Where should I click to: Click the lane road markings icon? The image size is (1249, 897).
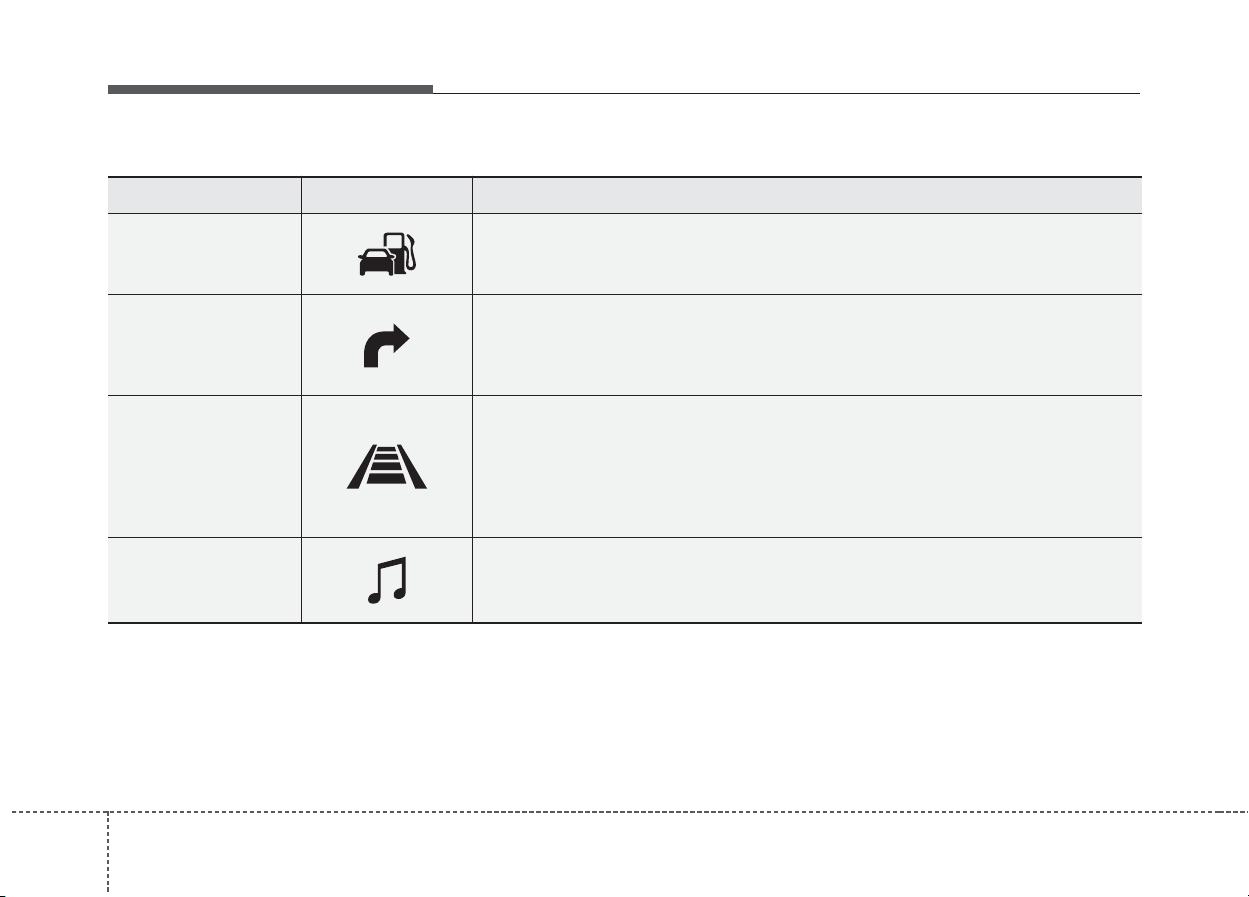click(387, 467)
